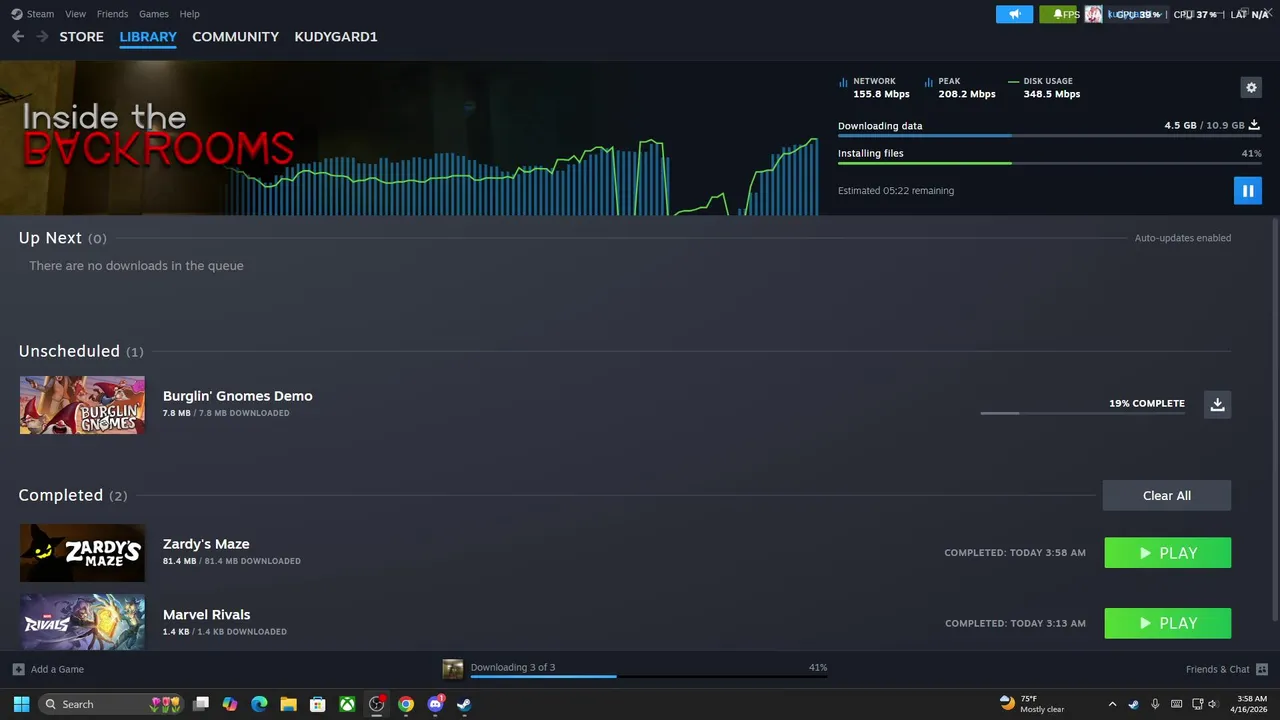Viewport: 1280px width, 720px height.
Task: Show hidden system tray icons
Action: [x=1112, y=704]
